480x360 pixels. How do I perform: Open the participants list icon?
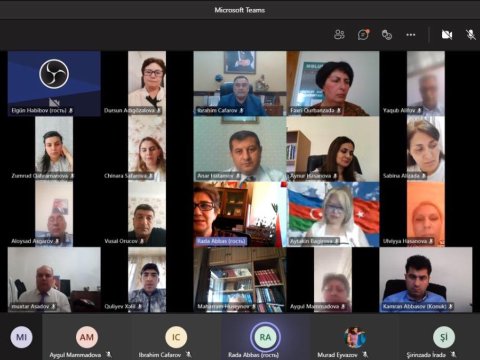(x=339, y=34)
